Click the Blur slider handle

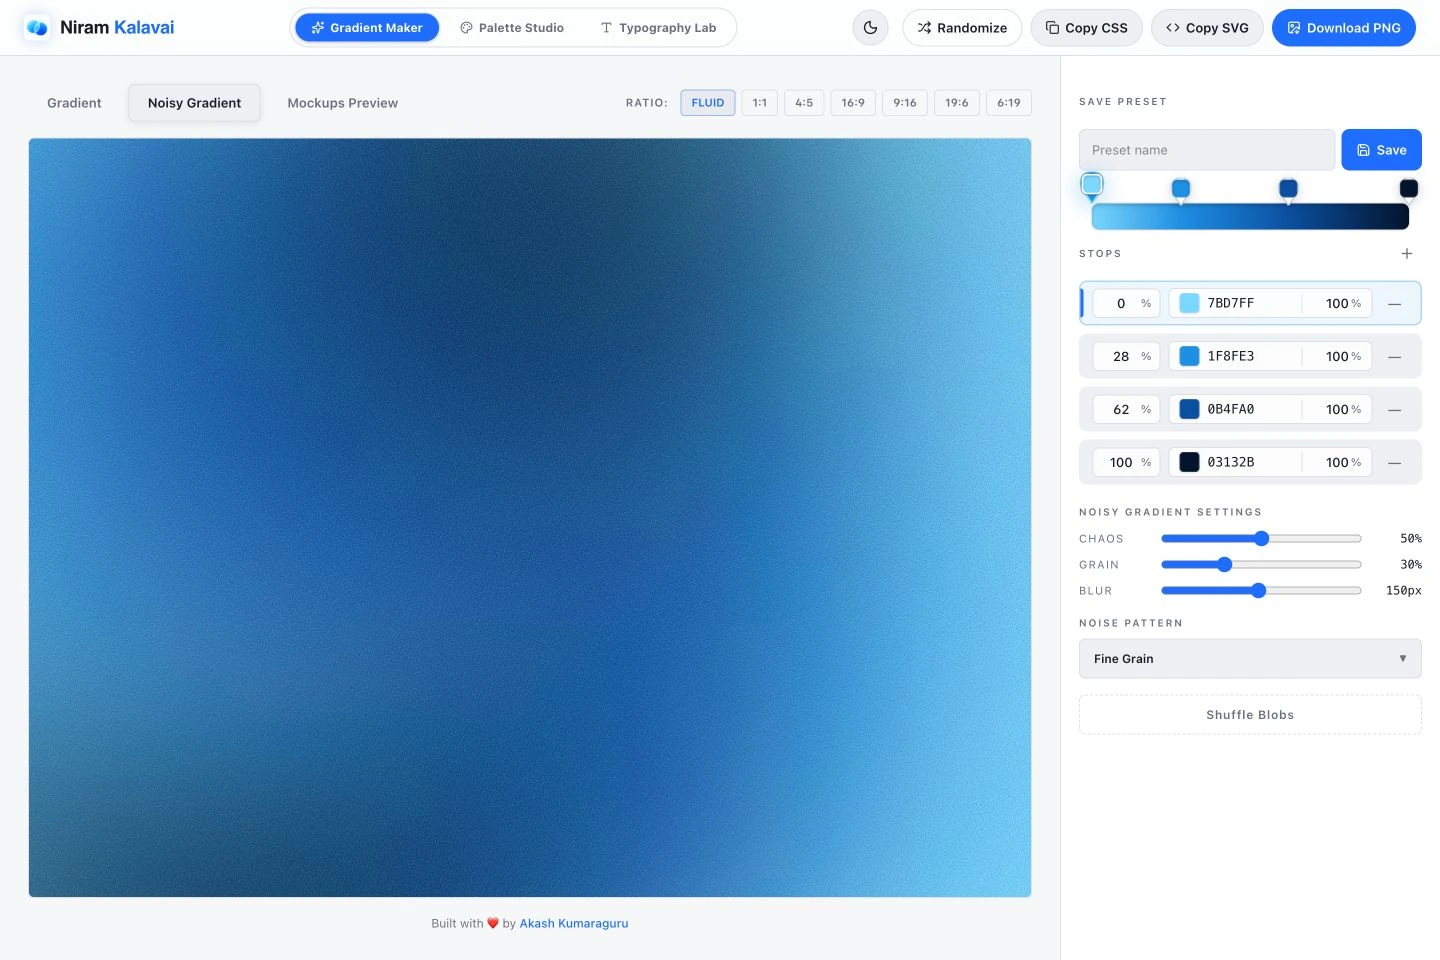[x=1258, y=591]
